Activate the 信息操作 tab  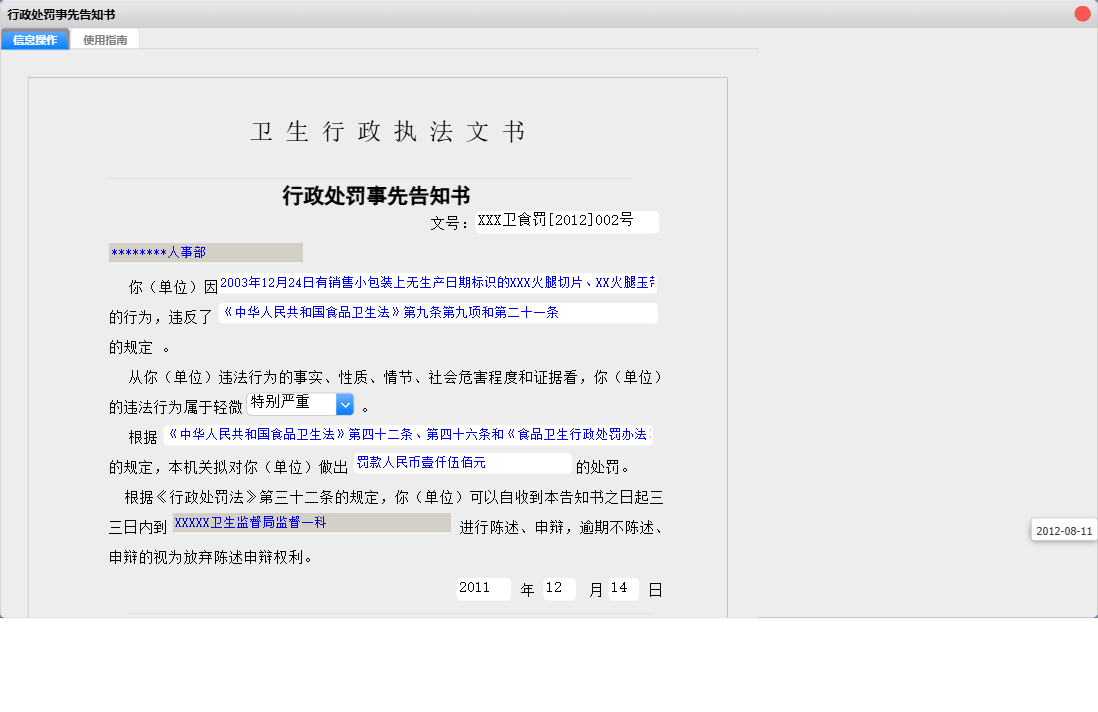[x=35, y=40]
